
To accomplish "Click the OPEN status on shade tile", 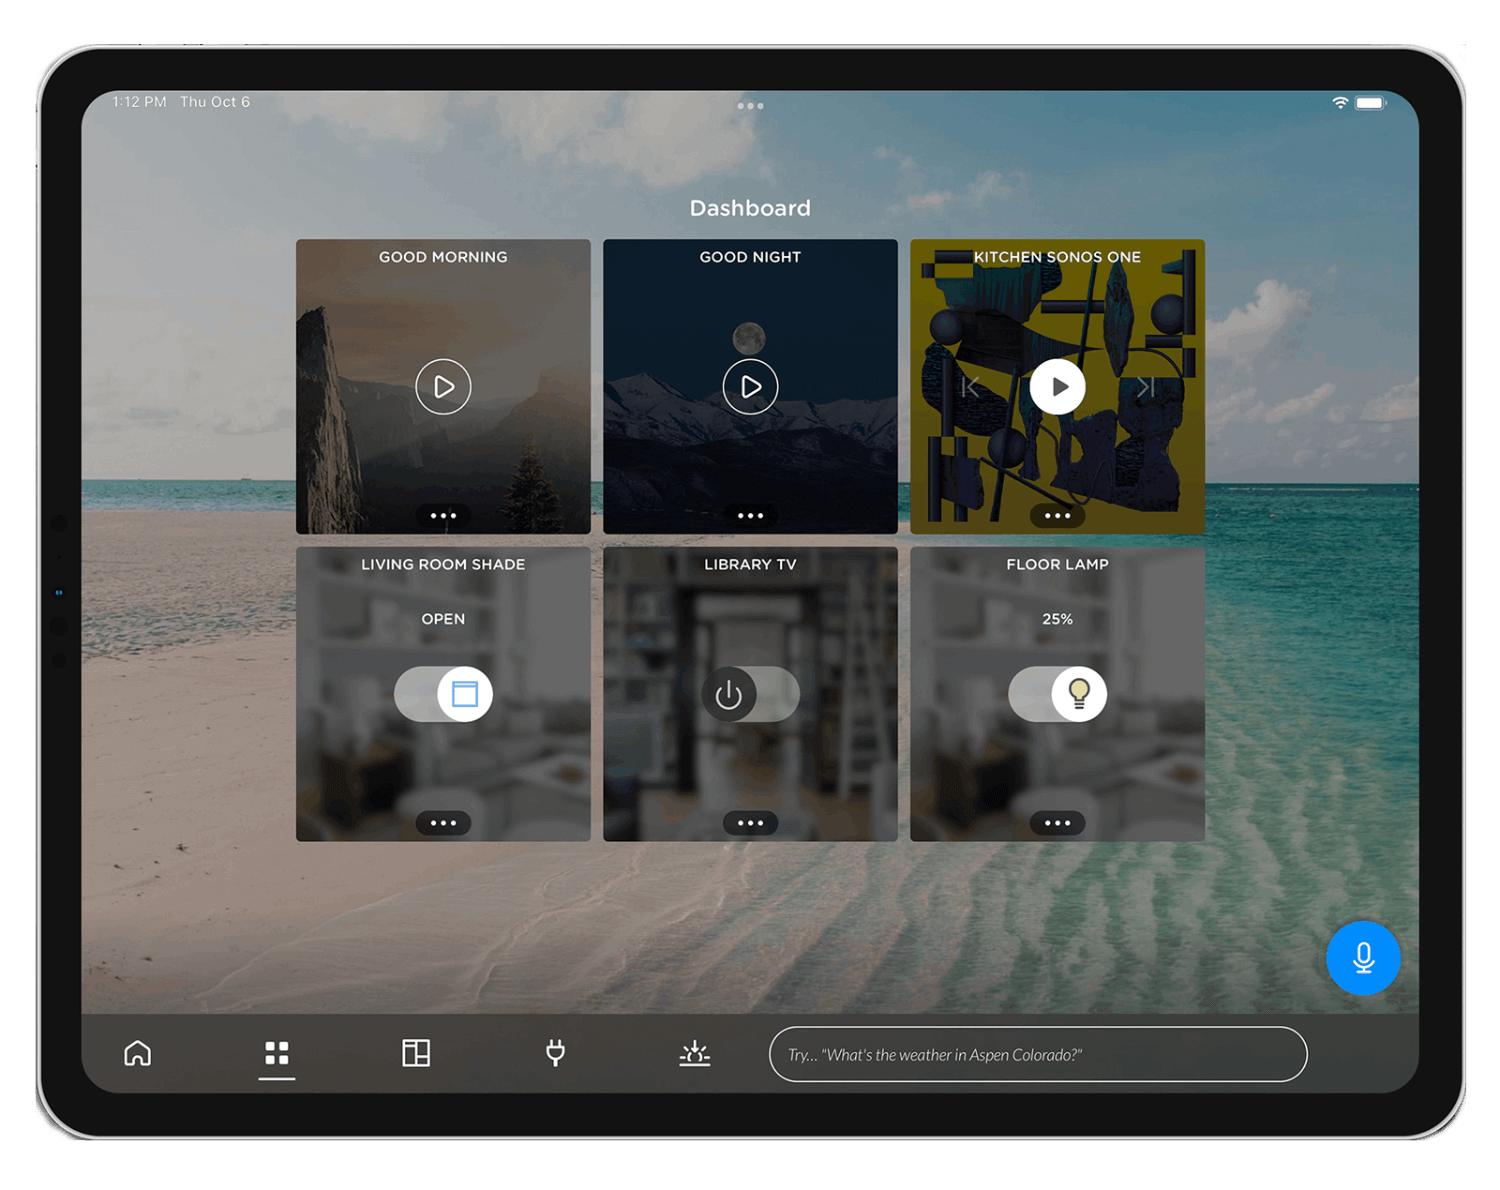I will coord(443,619).
